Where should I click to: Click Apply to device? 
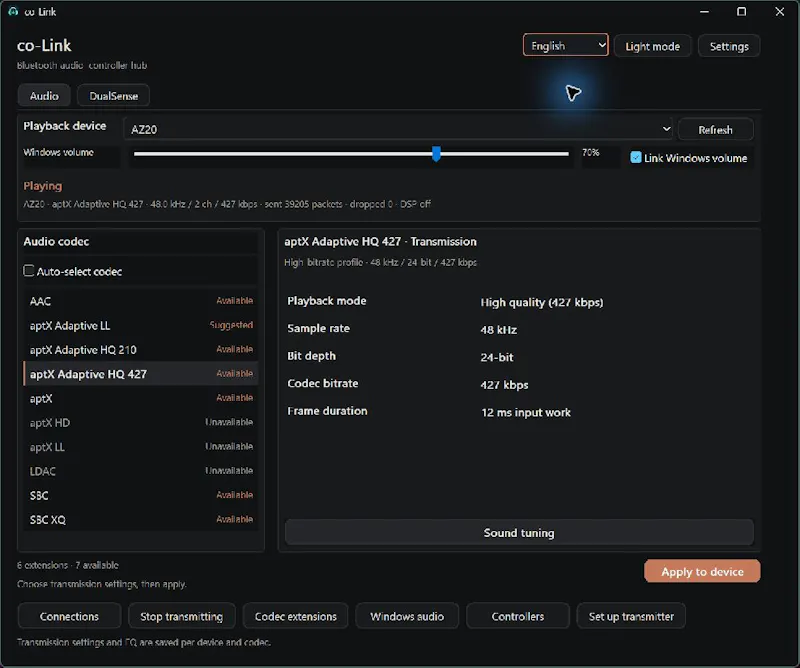[x=702, y=572]
